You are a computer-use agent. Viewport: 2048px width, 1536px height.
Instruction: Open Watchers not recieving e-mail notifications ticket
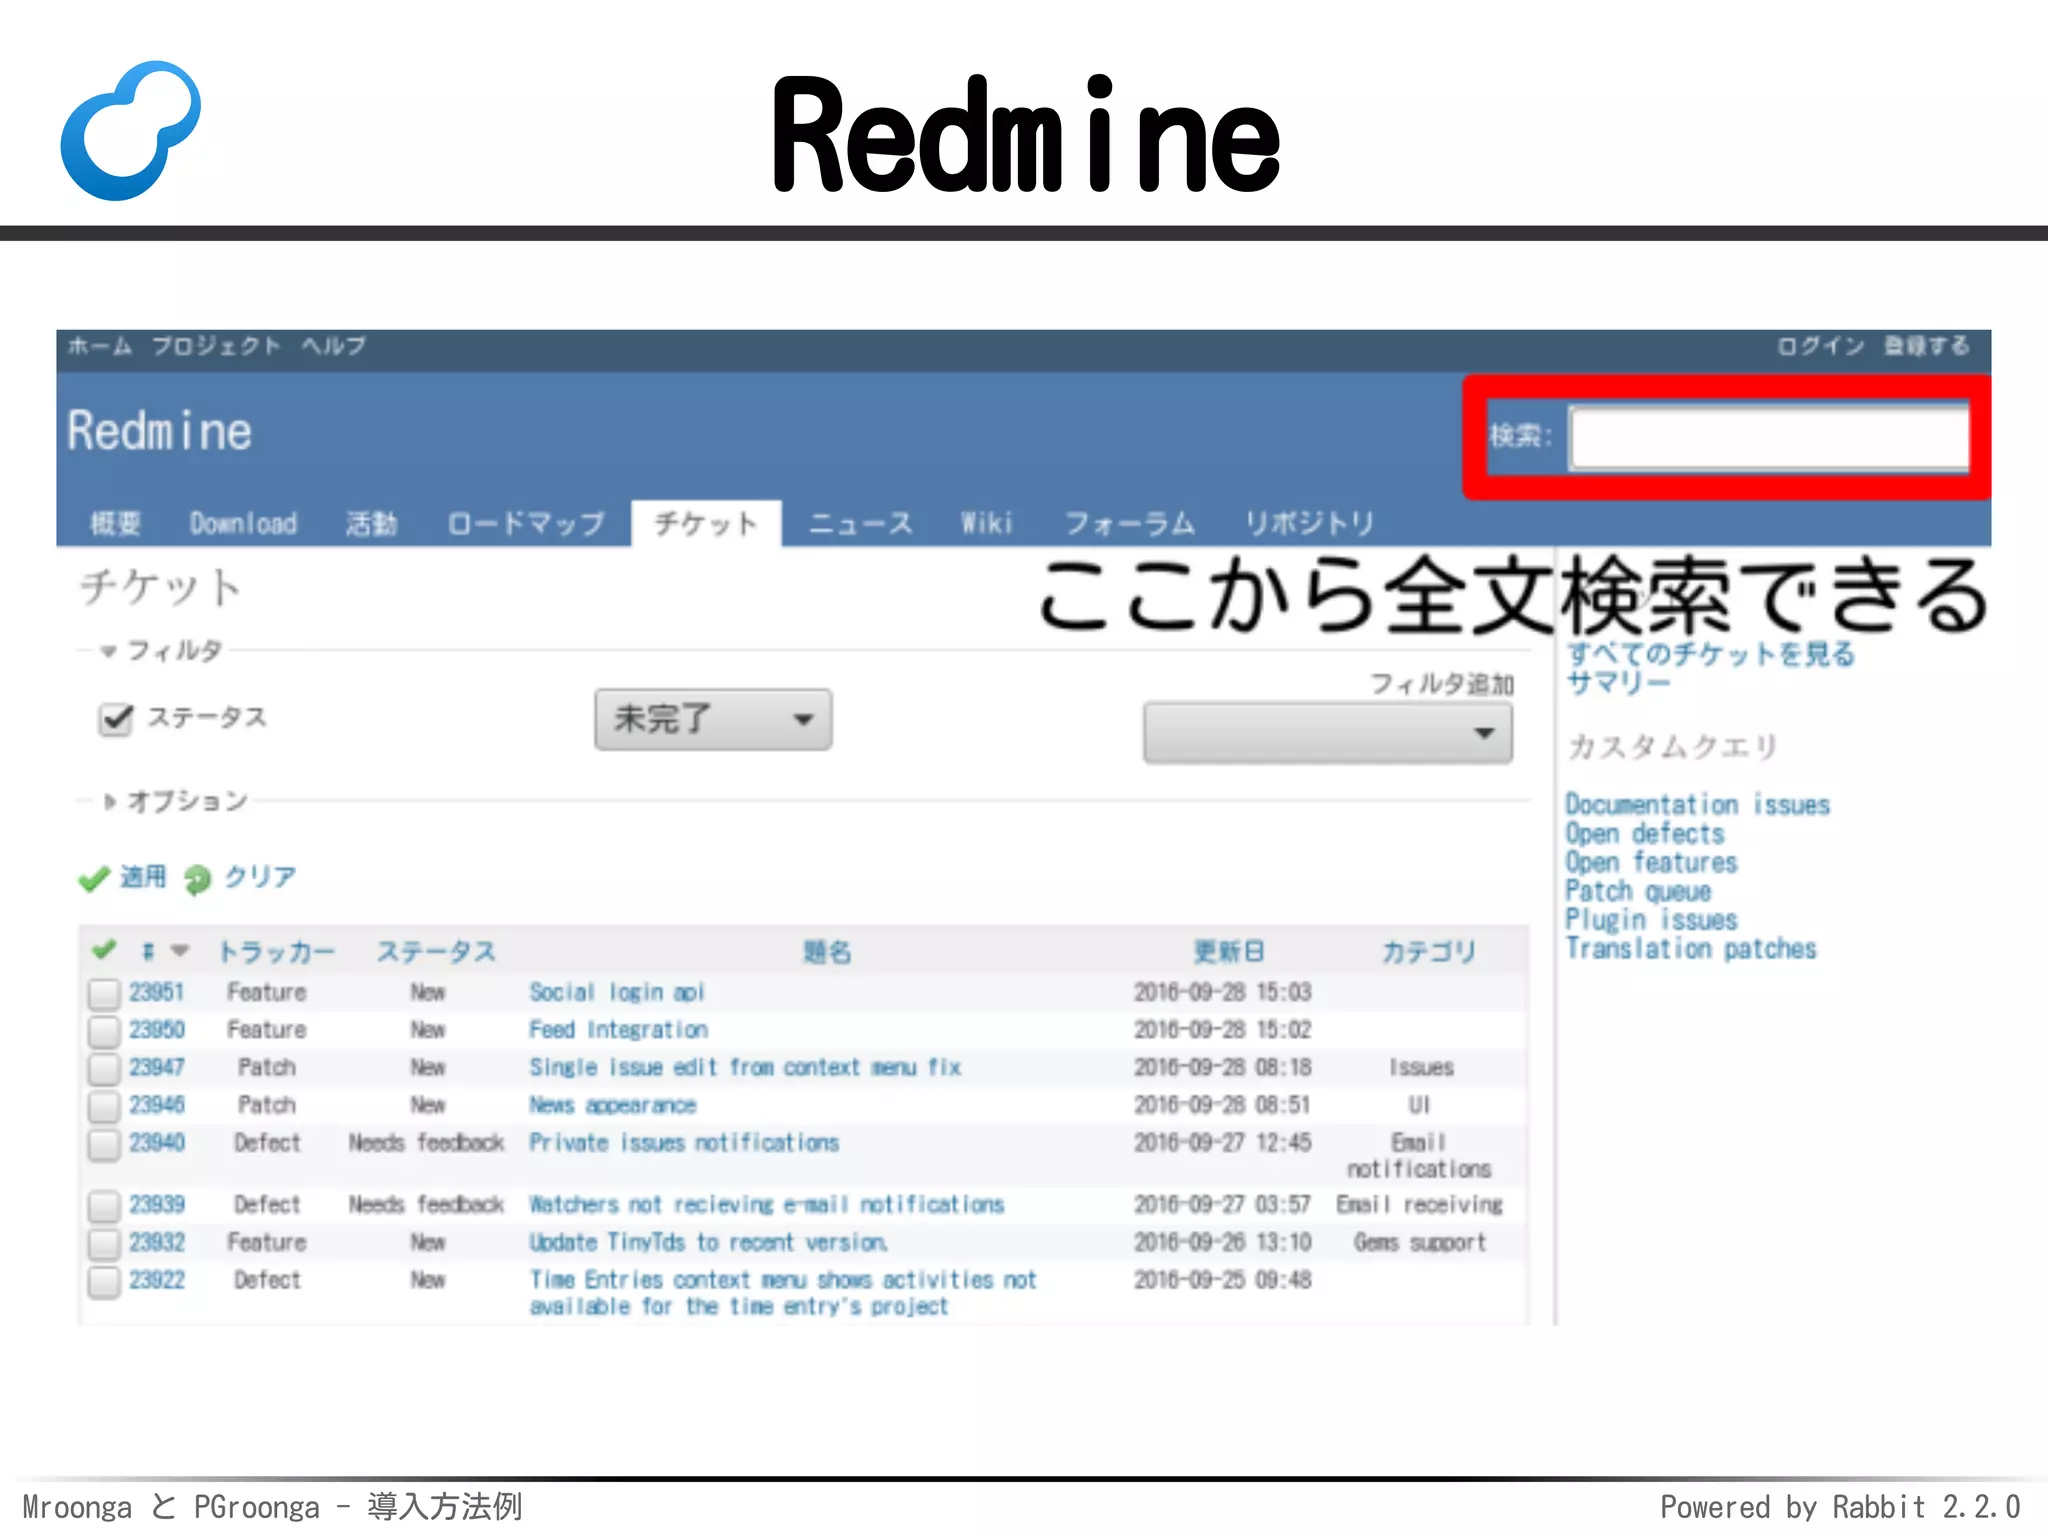pos(766,1204)
